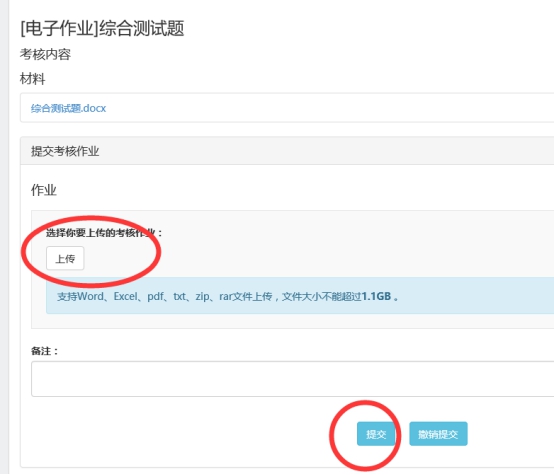Focus the 备注 remarks text field

[x=293, y=379]
